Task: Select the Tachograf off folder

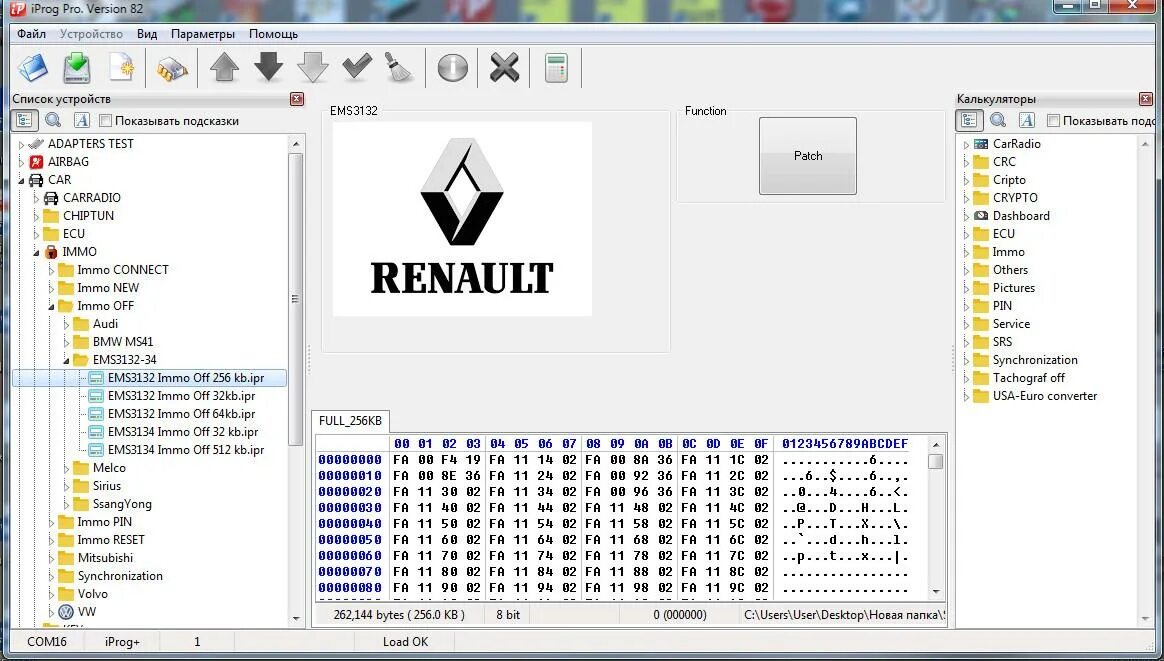Action: 1028,378
